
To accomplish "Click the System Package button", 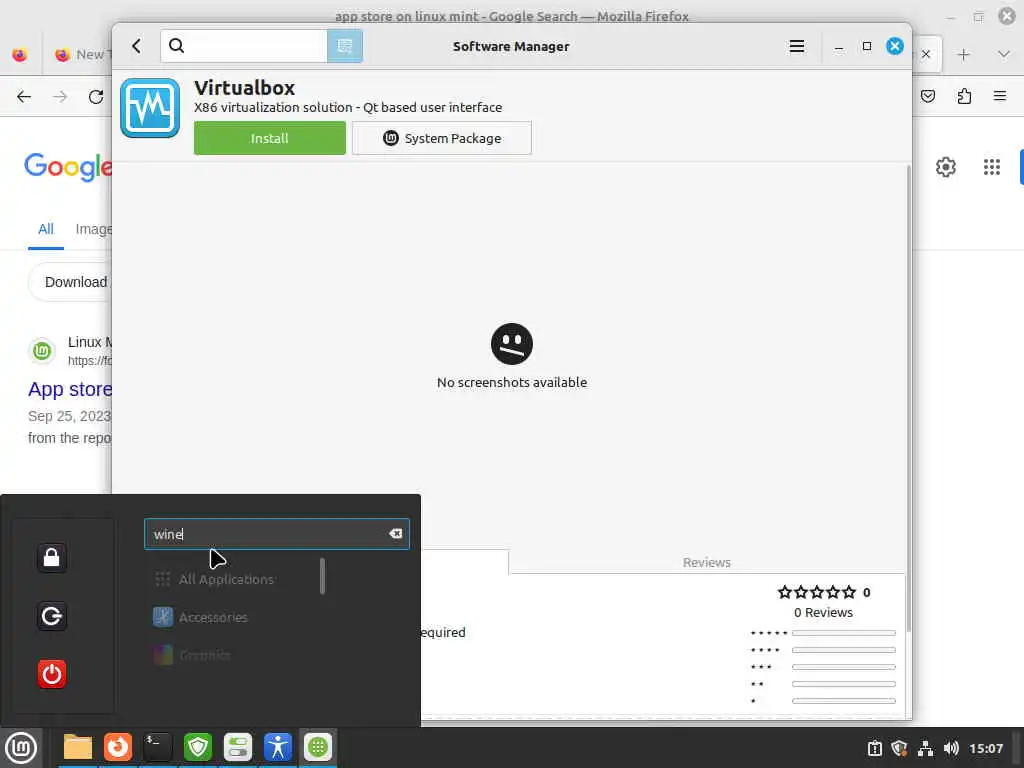I will pyautogui.click(x=442, y=138).
